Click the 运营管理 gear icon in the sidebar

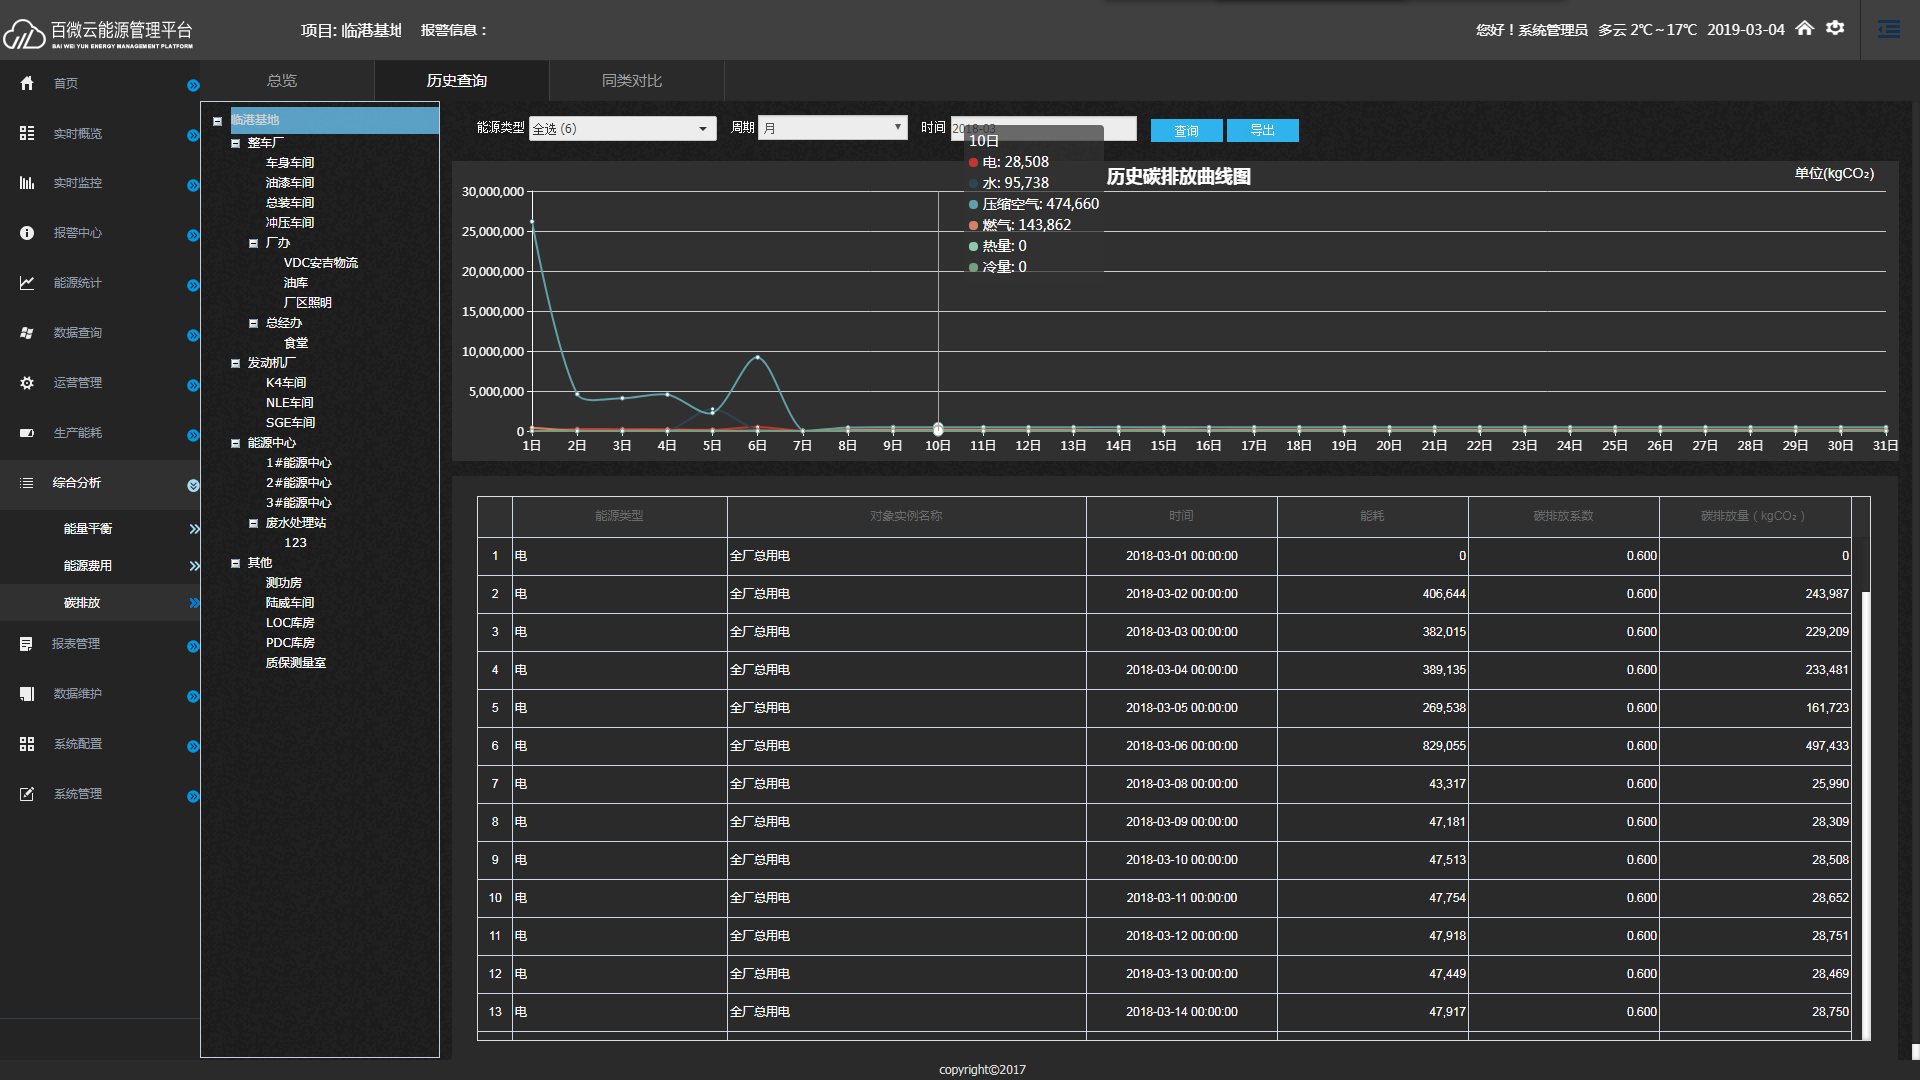(27, 383)
